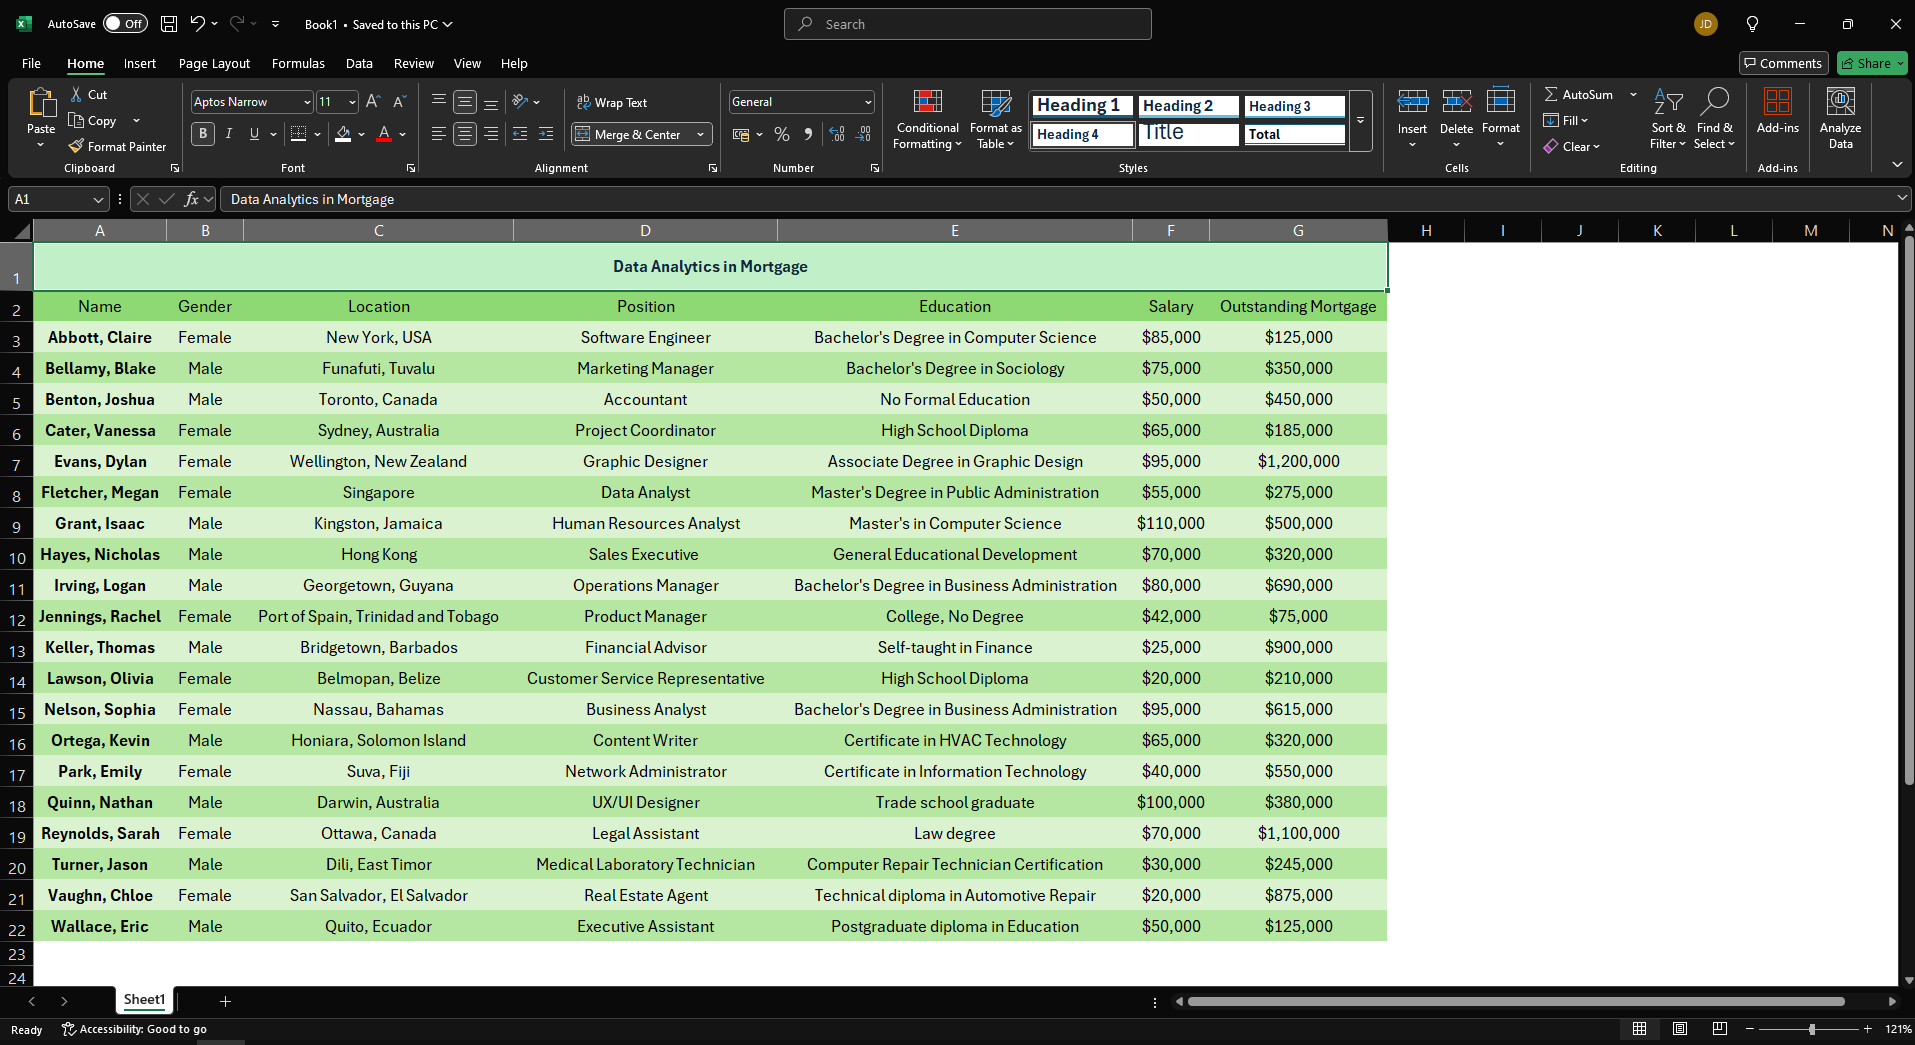
Task: Open the General number format dropdown
Action: (868, 102)
